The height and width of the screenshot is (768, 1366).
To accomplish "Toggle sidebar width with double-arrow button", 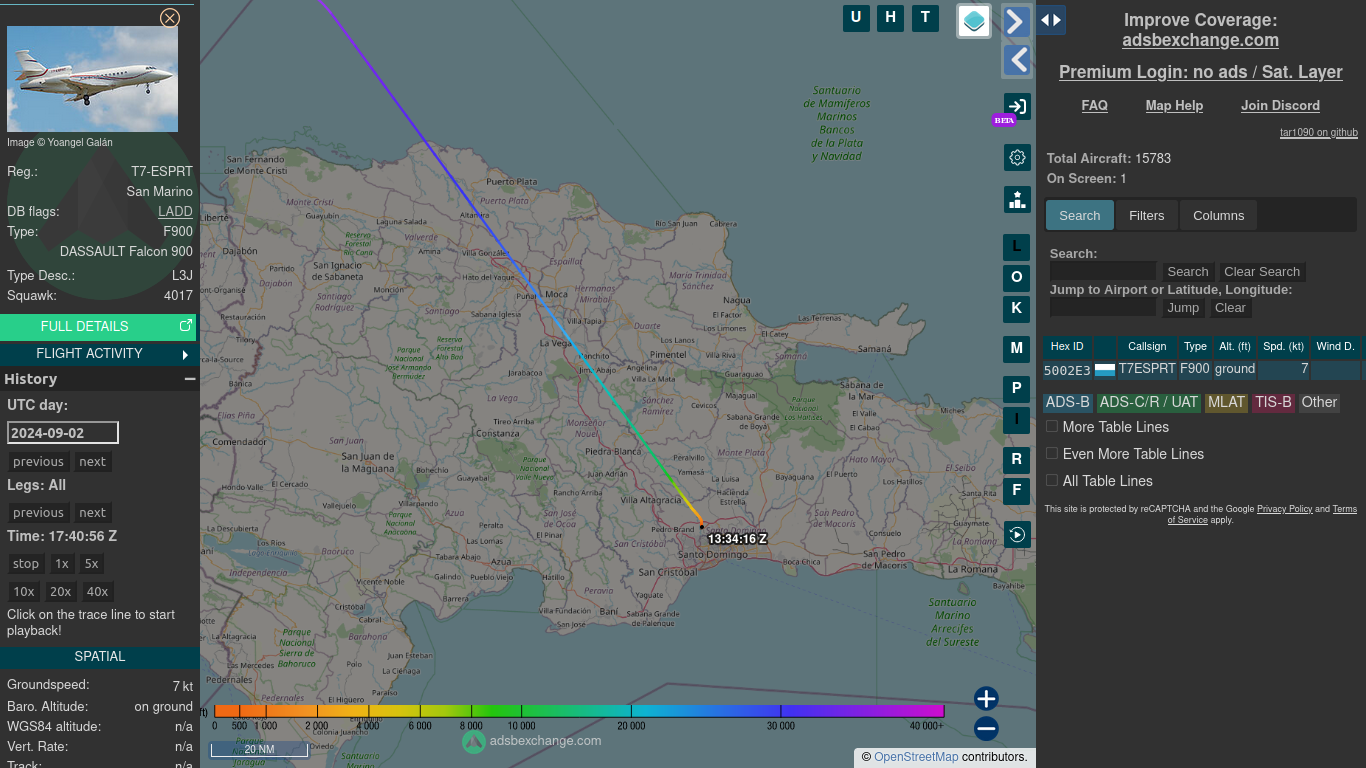I will coord(1051,20).
